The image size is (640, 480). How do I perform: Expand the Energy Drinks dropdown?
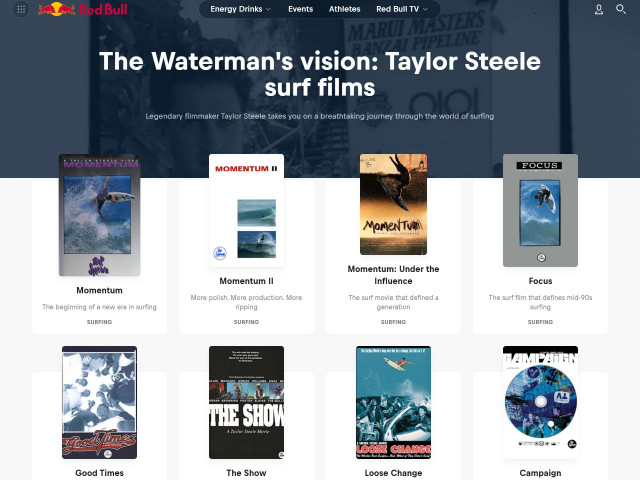(x=240, y=9)
